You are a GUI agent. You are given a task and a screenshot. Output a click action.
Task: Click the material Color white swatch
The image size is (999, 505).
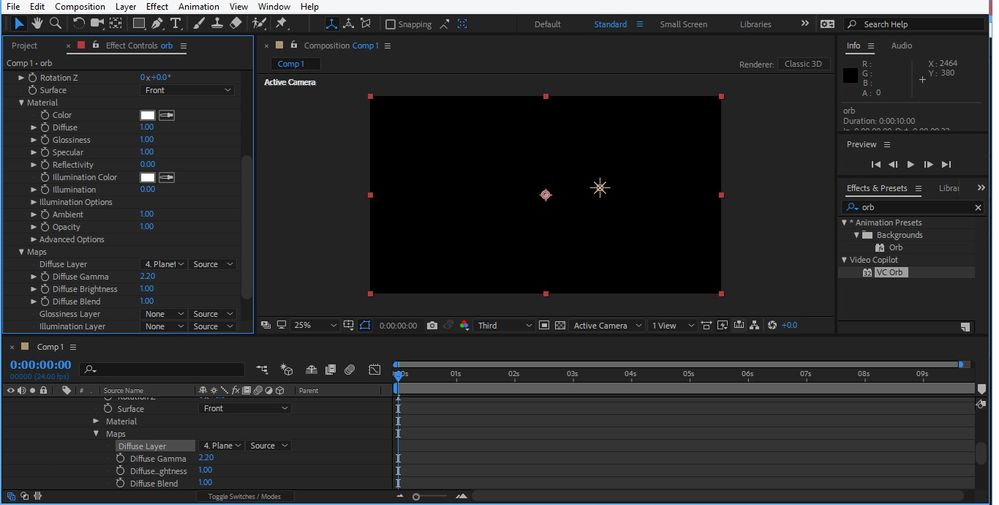click(x=147, y=115)
